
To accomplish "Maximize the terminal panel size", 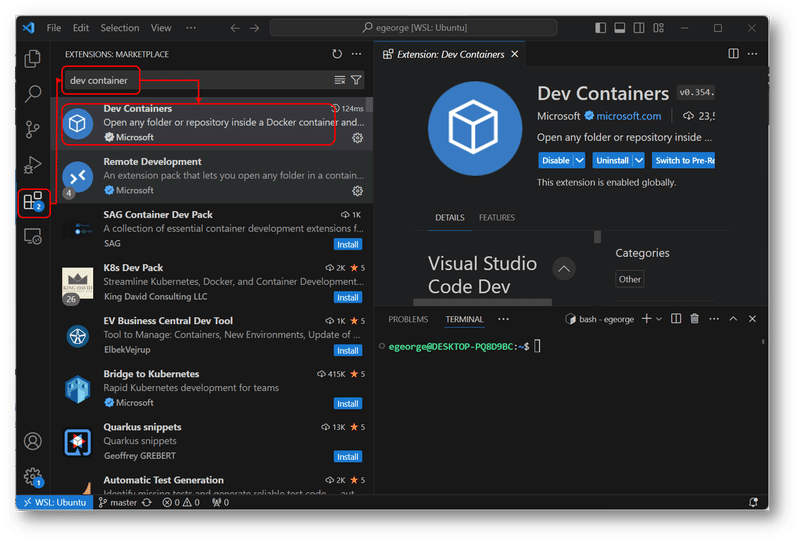I will click(733, 318).
